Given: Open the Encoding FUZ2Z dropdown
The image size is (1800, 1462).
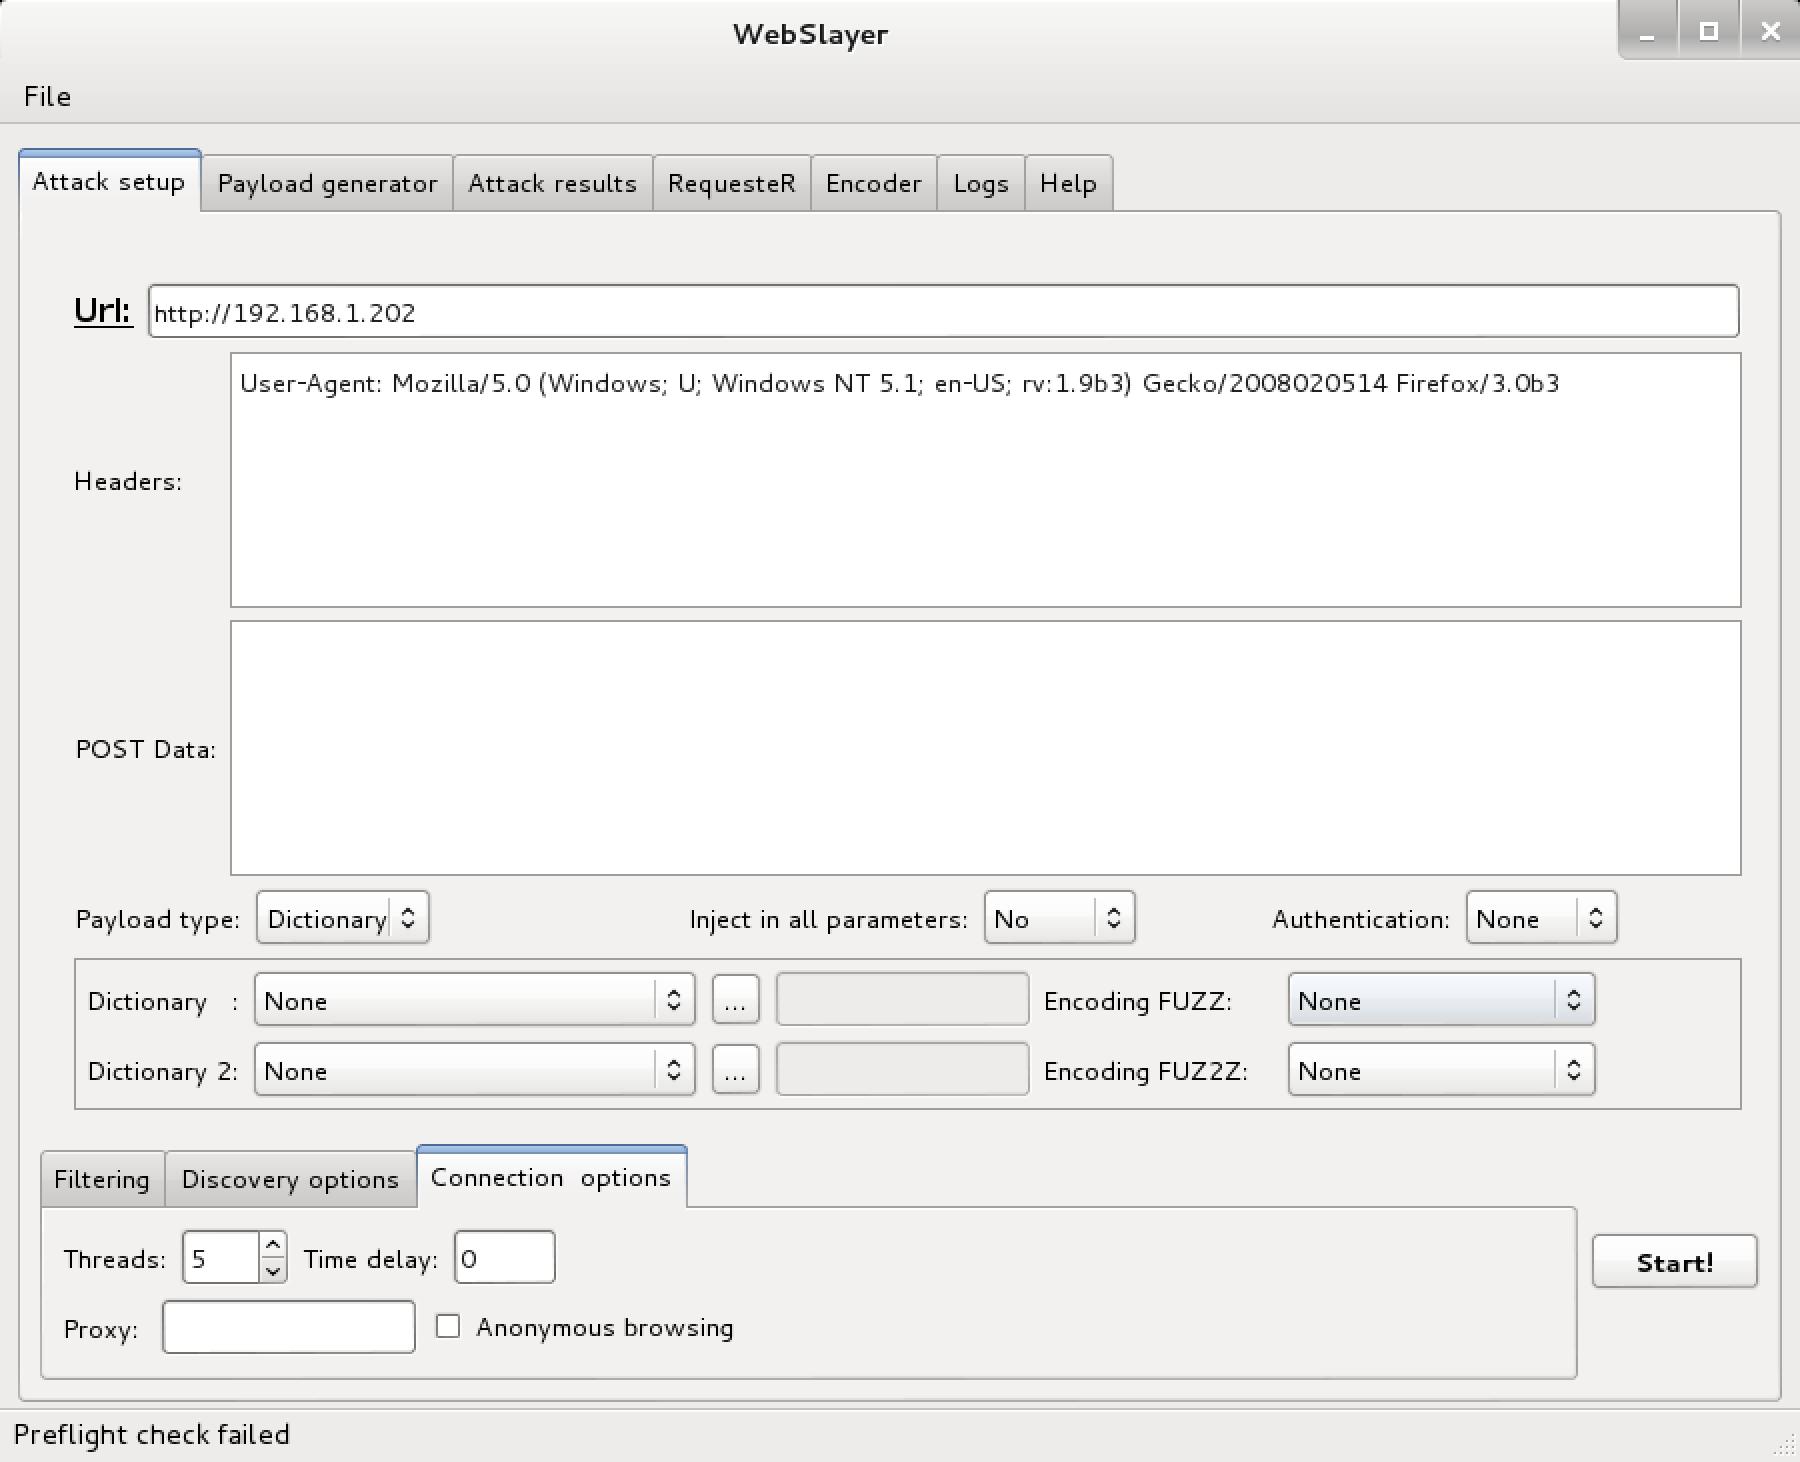Looking at the screenshot, I should (1440, 1071).
